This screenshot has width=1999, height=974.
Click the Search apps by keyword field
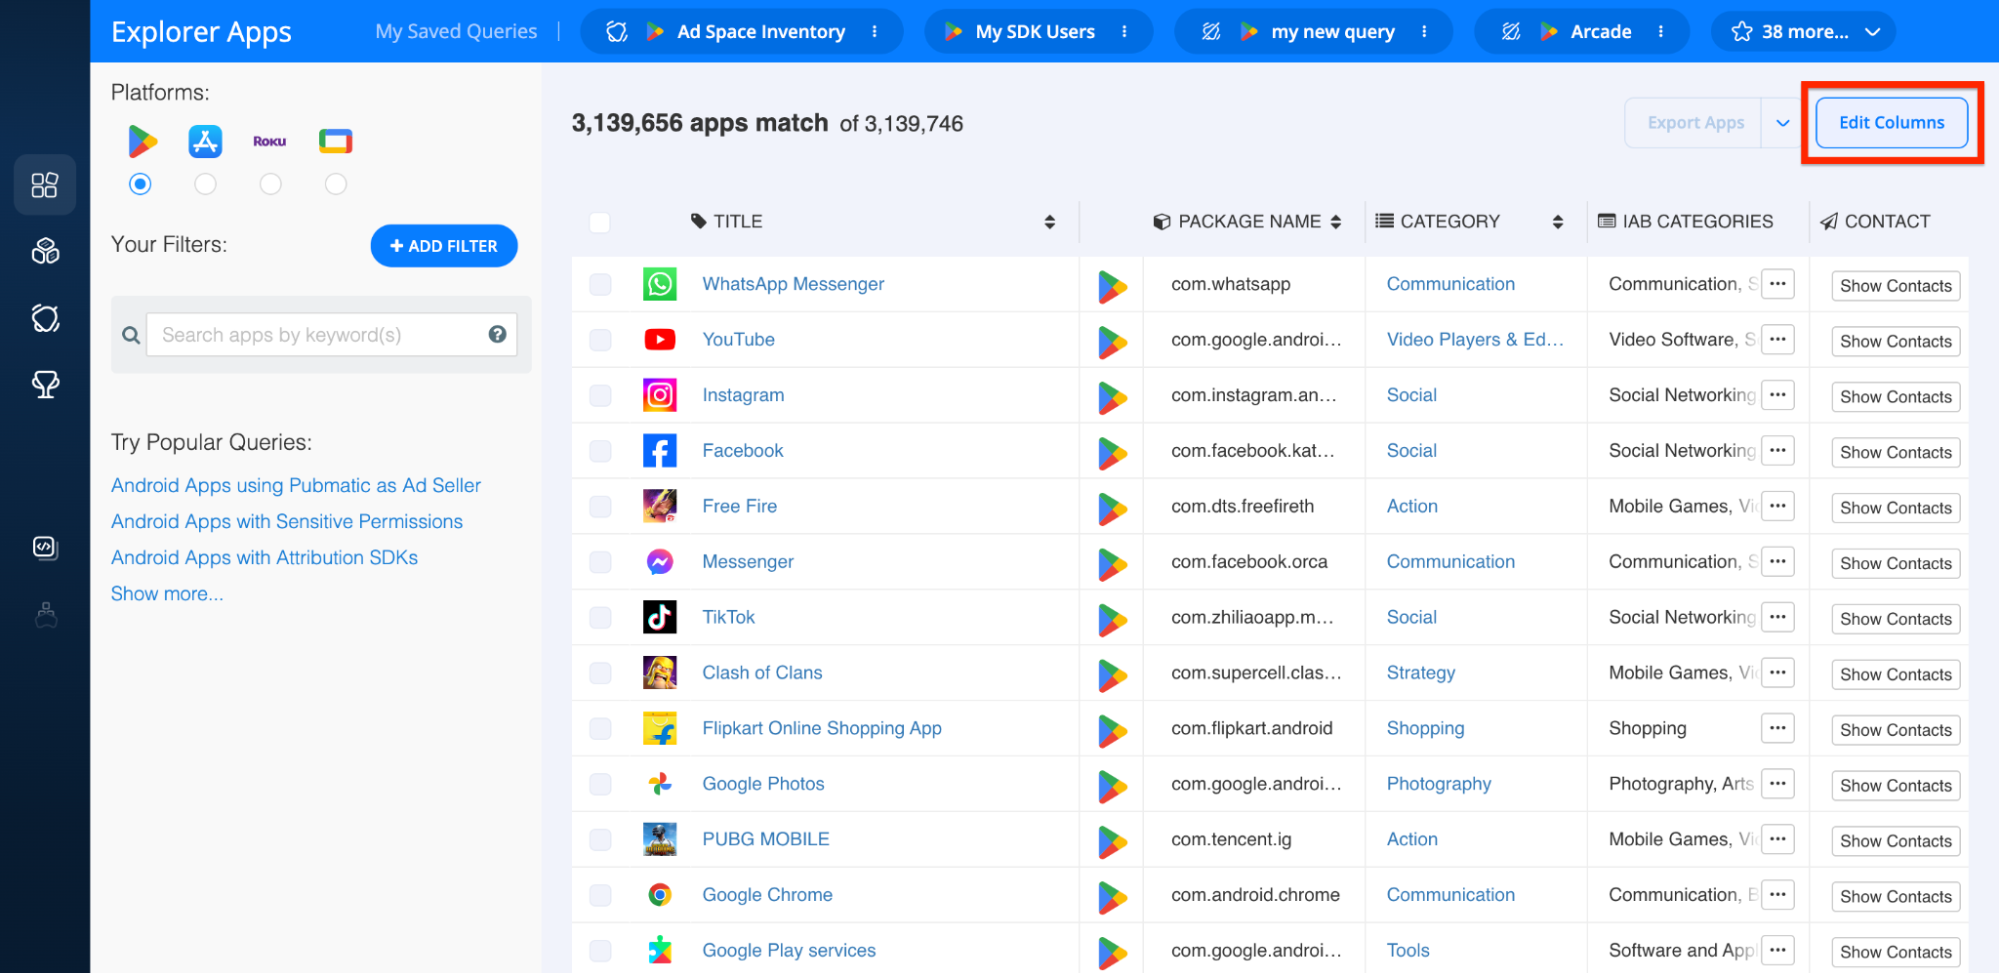pyautogui.click(x=331, y=335)
